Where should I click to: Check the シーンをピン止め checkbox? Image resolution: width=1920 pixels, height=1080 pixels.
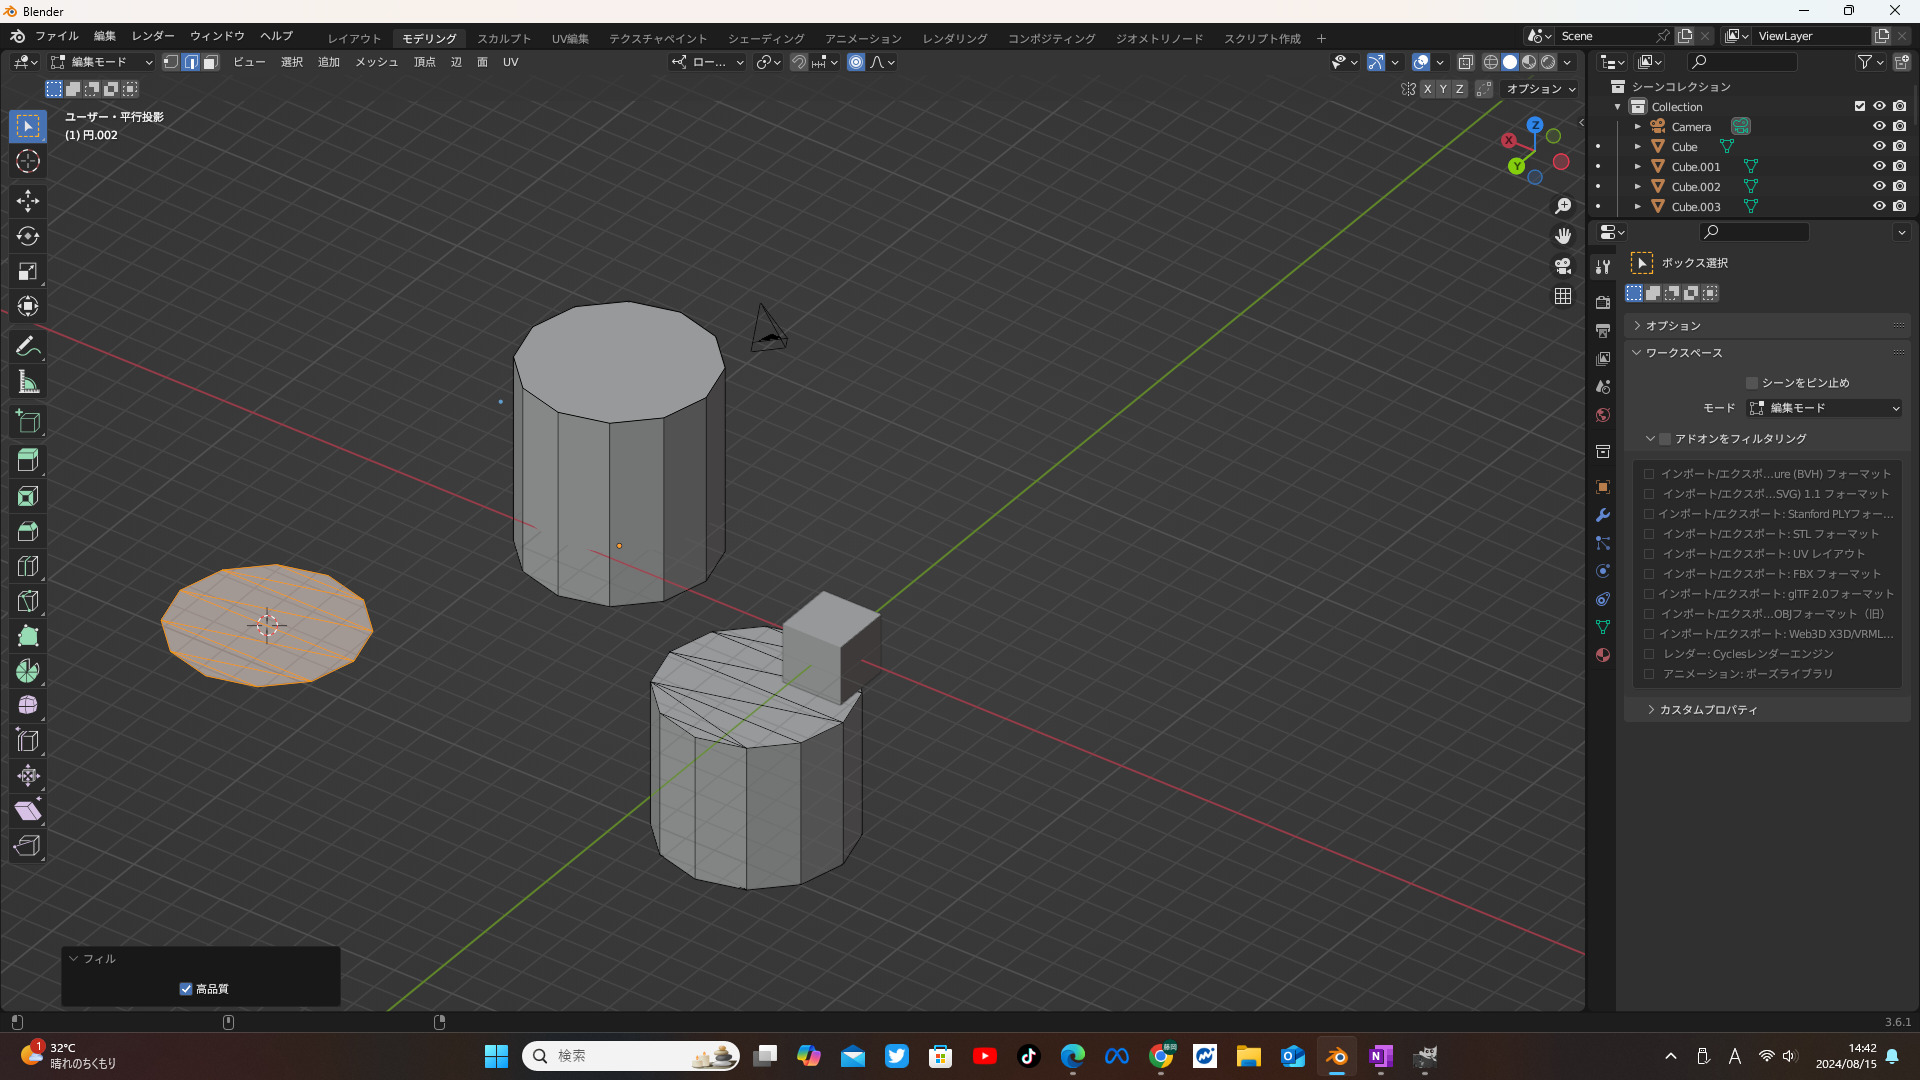[x=1752, y=383]
